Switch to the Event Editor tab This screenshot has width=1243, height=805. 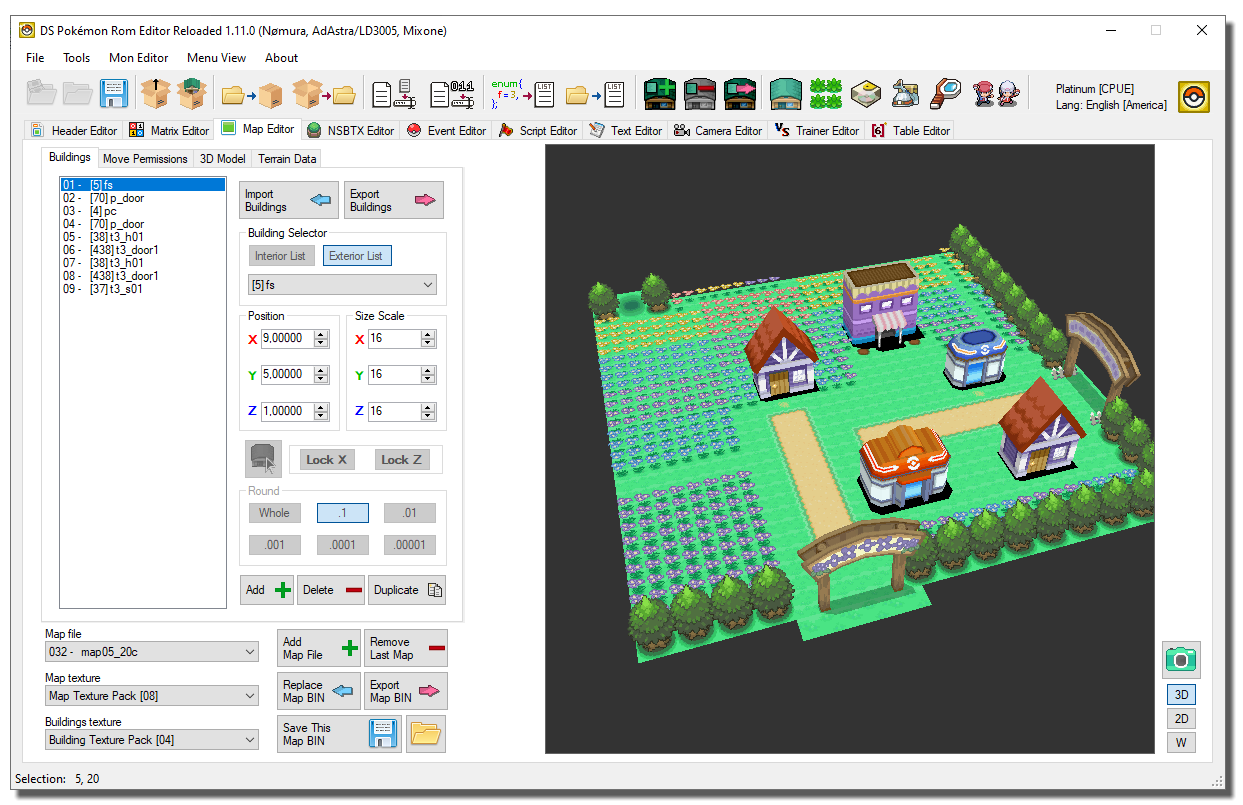(x=446, y=130)
